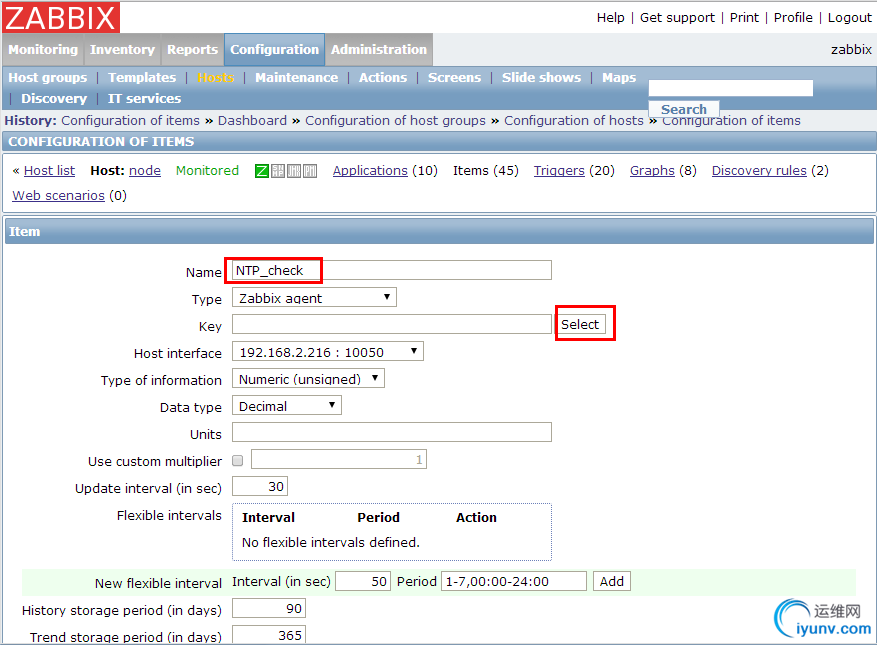
Task: Open the Graphs link
Action: coord(652,171)
